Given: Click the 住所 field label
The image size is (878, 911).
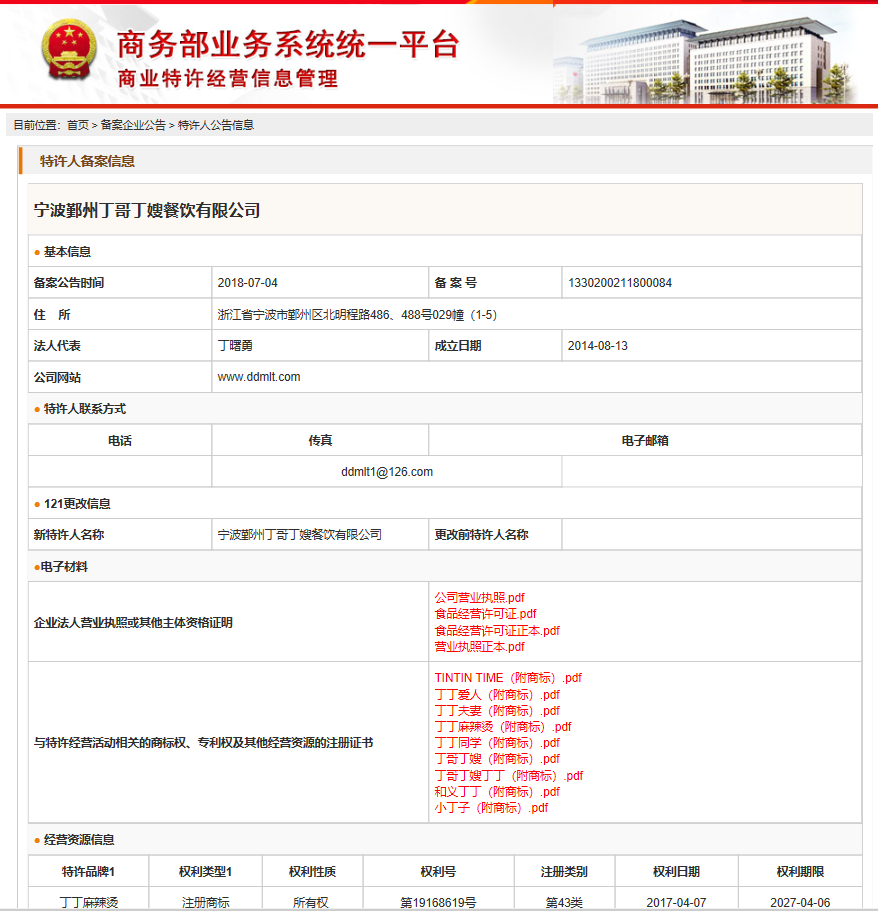Looking at the screenshot, I should 52,315.
